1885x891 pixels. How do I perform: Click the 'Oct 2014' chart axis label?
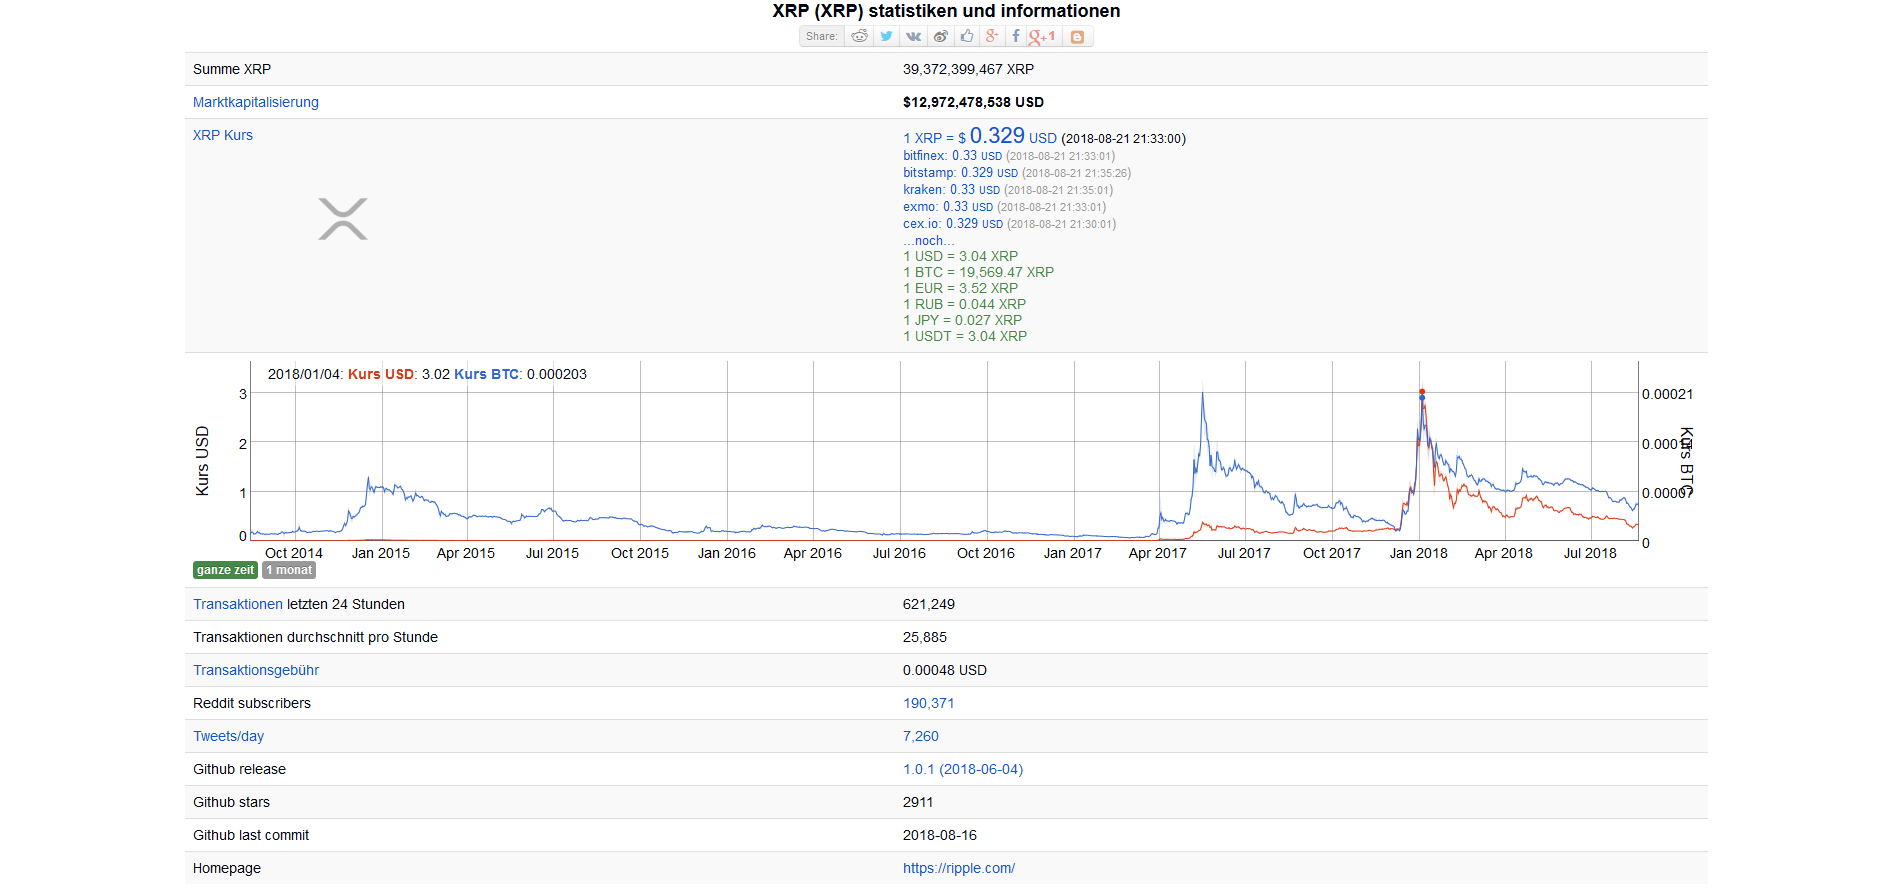(x=294, y=553)
